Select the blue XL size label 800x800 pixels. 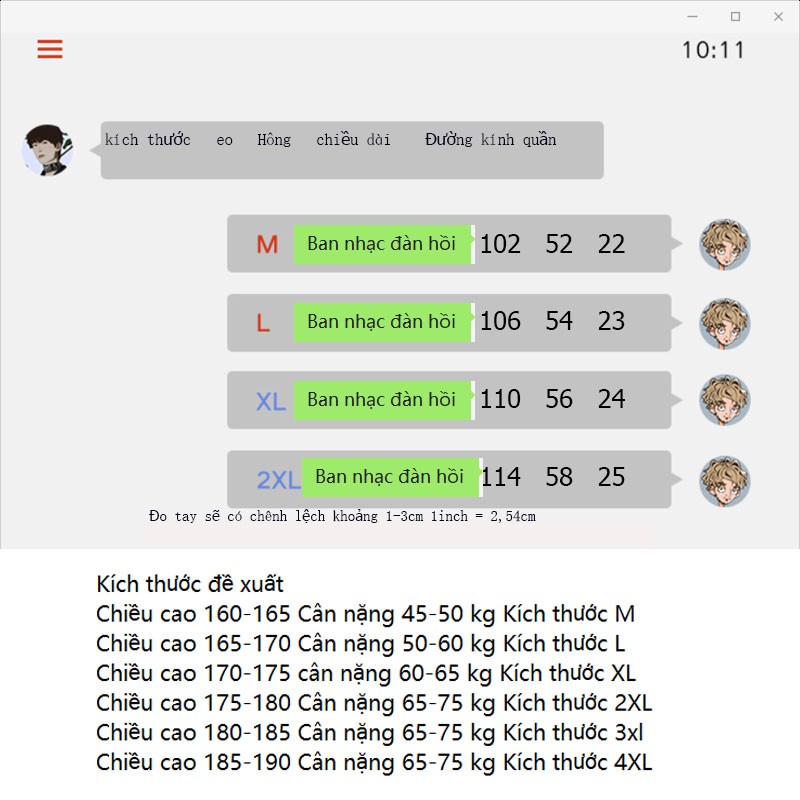click(x=270, y=402)
